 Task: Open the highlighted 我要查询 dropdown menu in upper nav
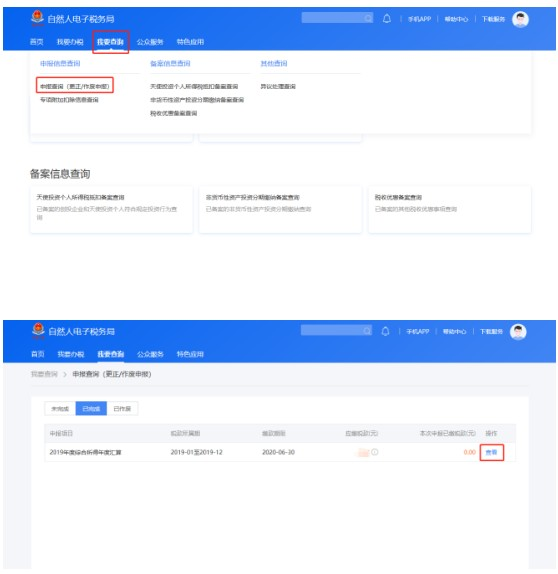pyautogui.click(x=110, y=42)
